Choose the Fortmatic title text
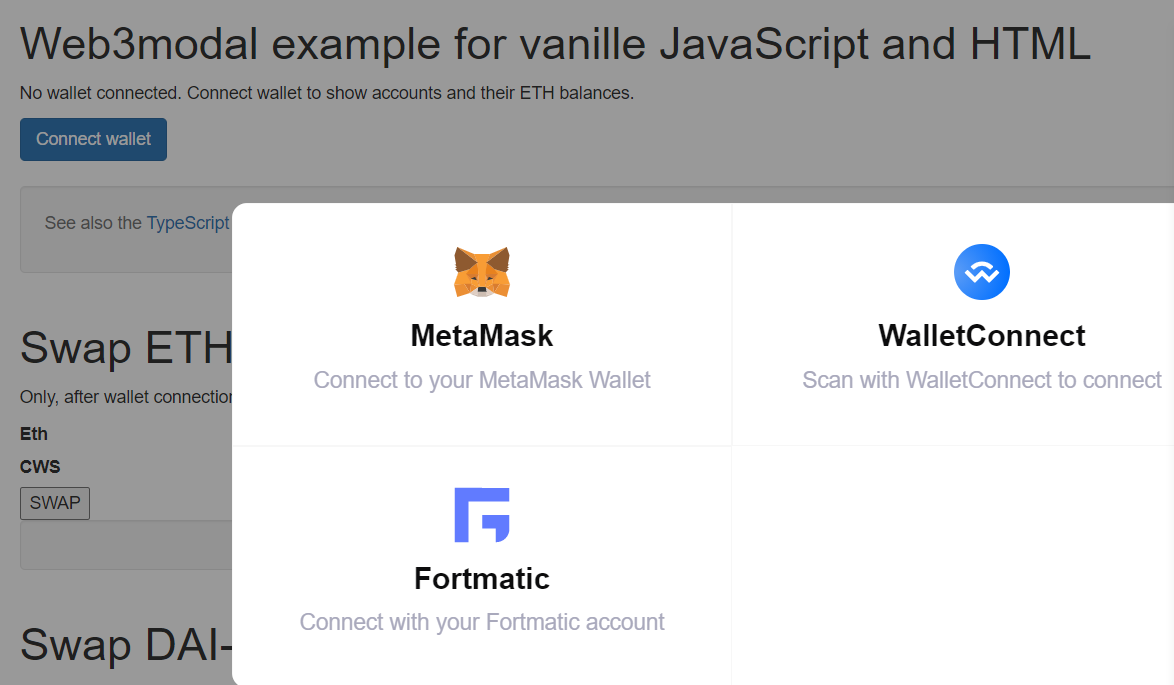The height and width of the screenshot is (685, 1174). 481,579
